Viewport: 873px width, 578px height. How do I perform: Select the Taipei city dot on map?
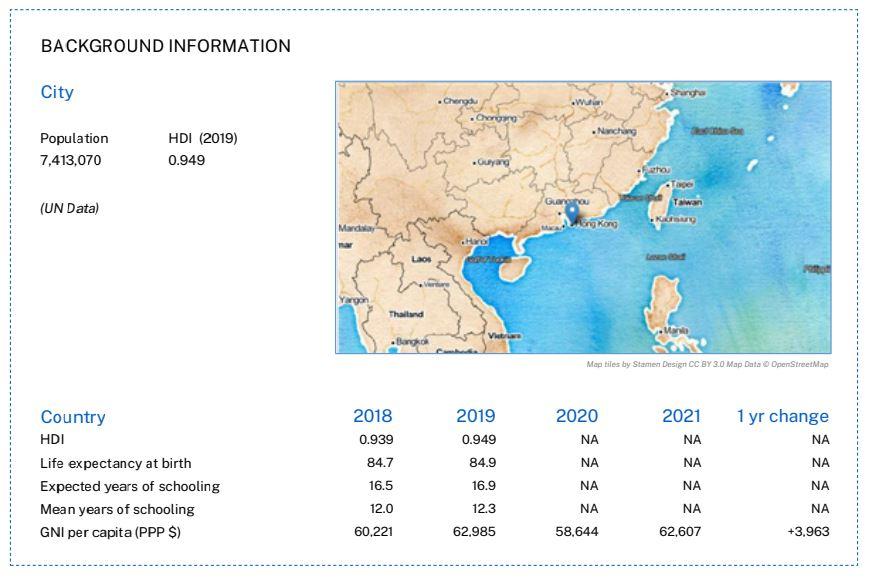point(669,184)
